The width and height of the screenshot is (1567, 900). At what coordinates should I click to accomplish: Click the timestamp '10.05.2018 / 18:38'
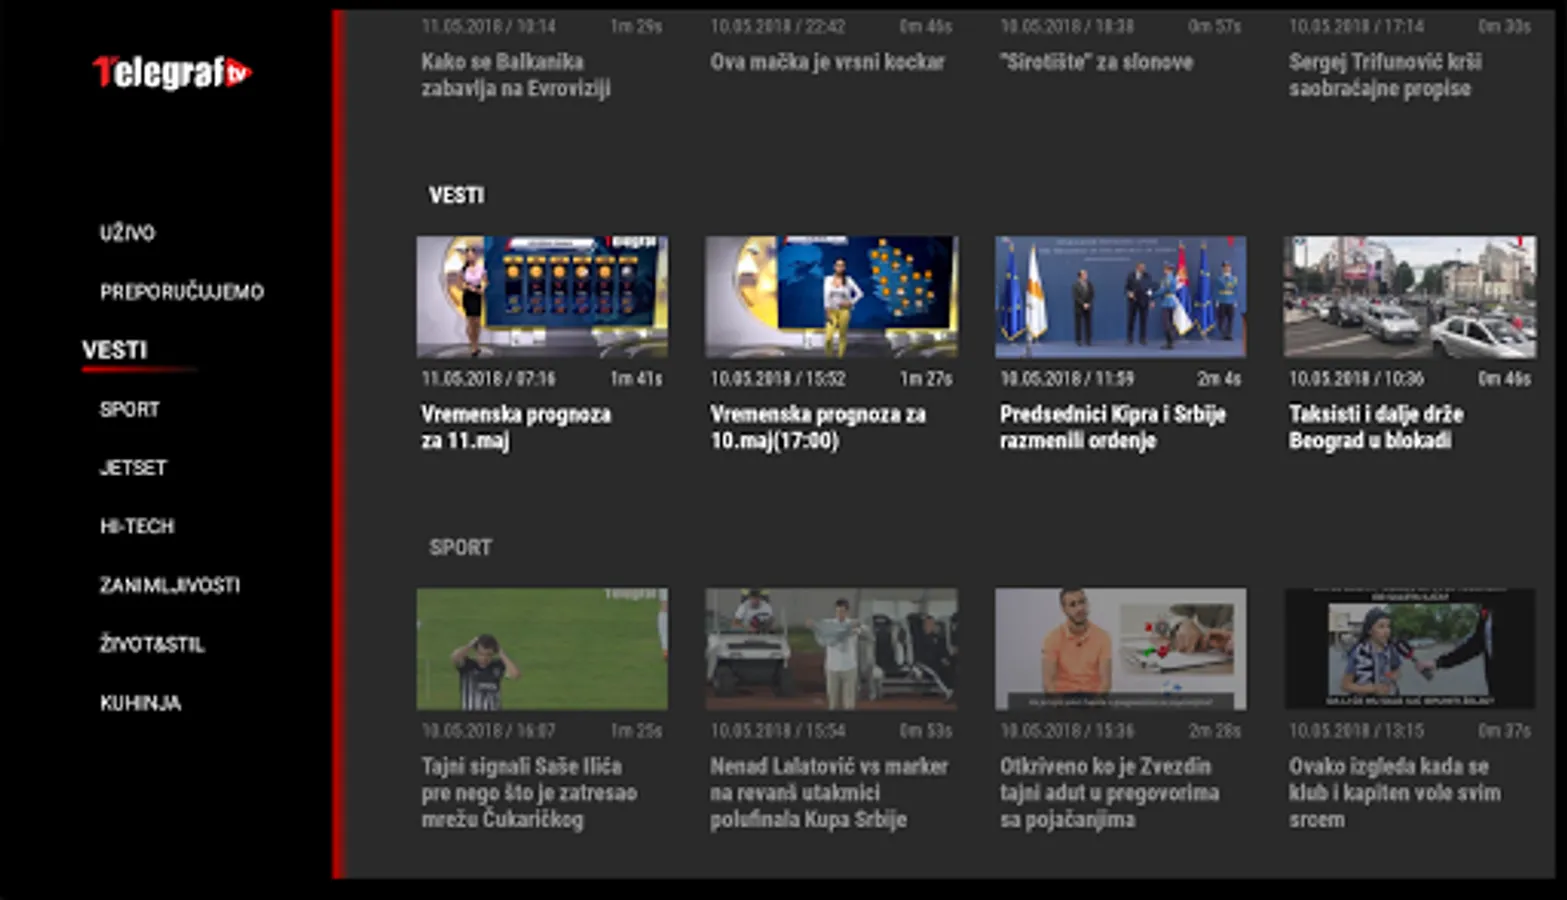coord(1066,26)
